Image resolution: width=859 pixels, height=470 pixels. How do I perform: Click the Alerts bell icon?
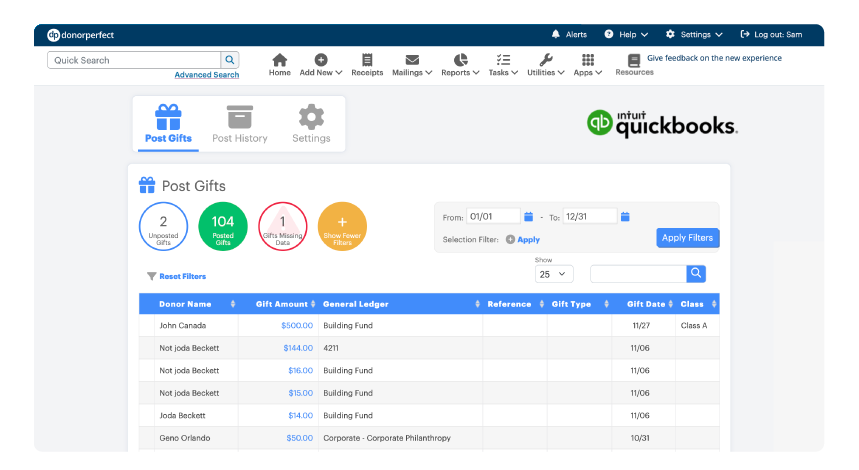tap(556, 34)
